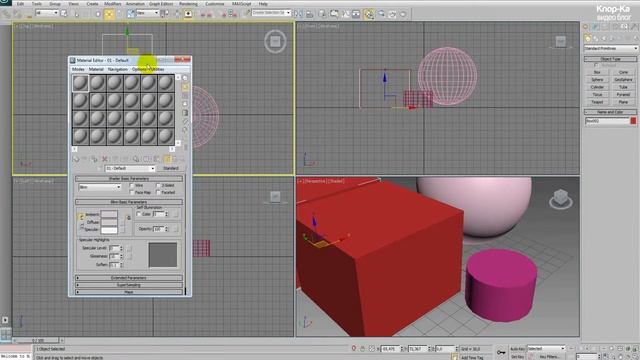
Task: Click the Sample Type icon beside sample slots
Action: tap(185, 78)
